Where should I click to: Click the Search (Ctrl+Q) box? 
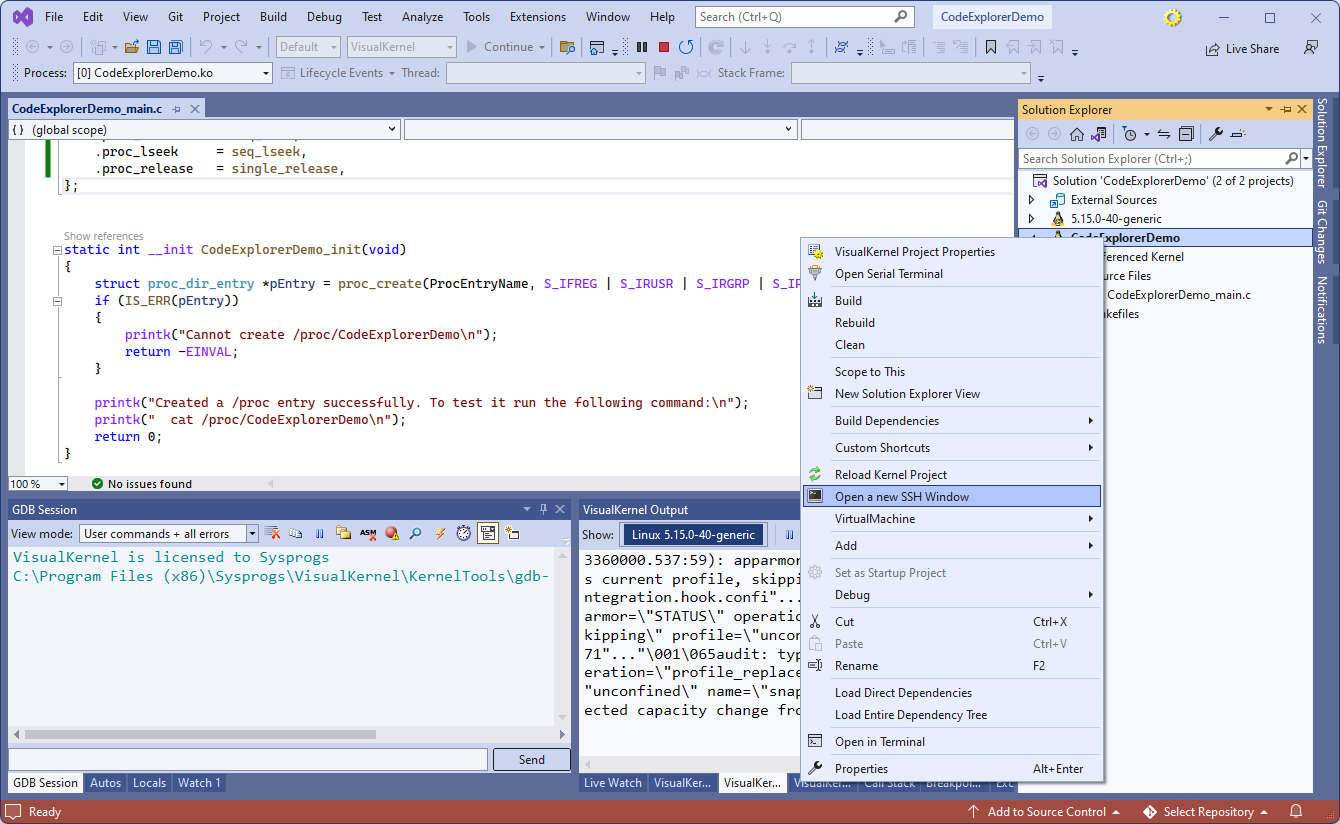tap(805, 17)
